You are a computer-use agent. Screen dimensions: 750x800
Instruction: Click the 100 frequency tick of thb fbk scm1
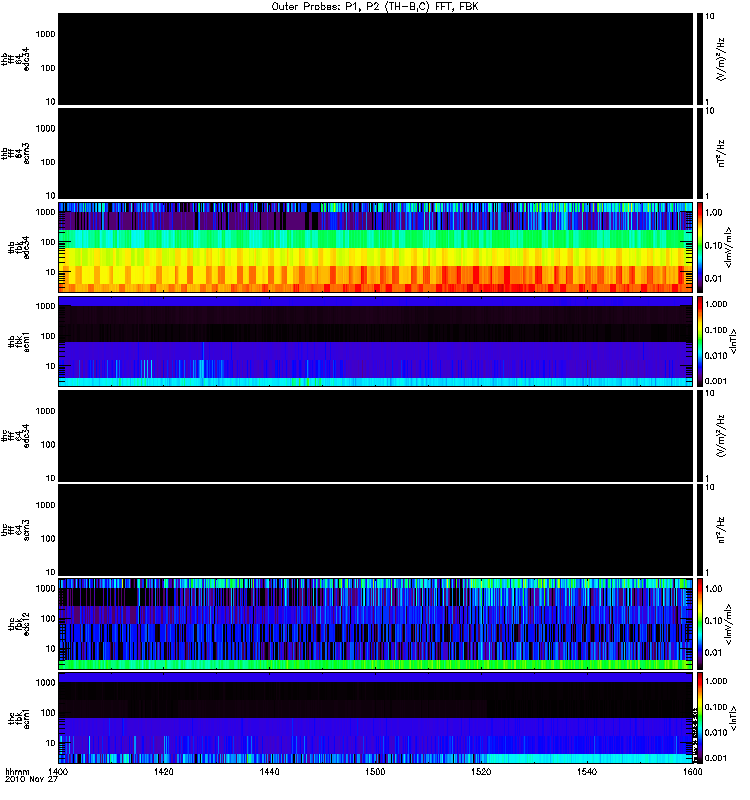pyautogui.click(x=48, y=336)
